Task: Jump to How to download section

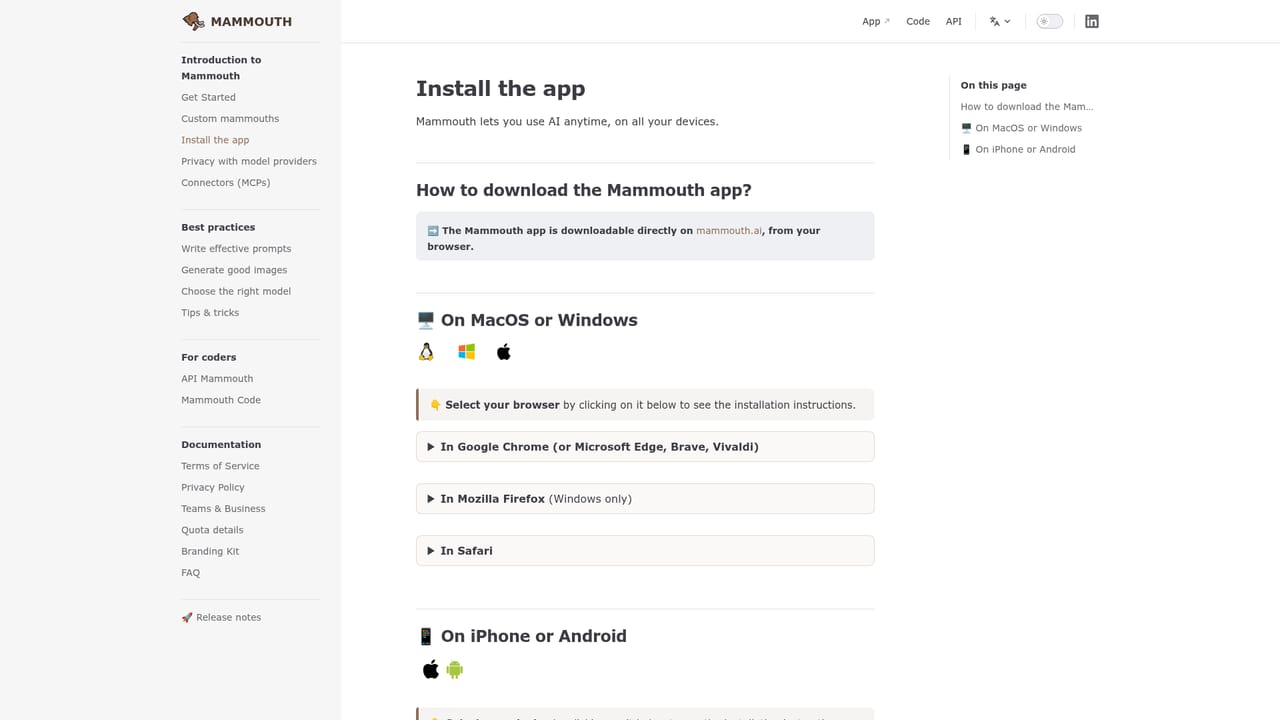Action: (1027, 107)
